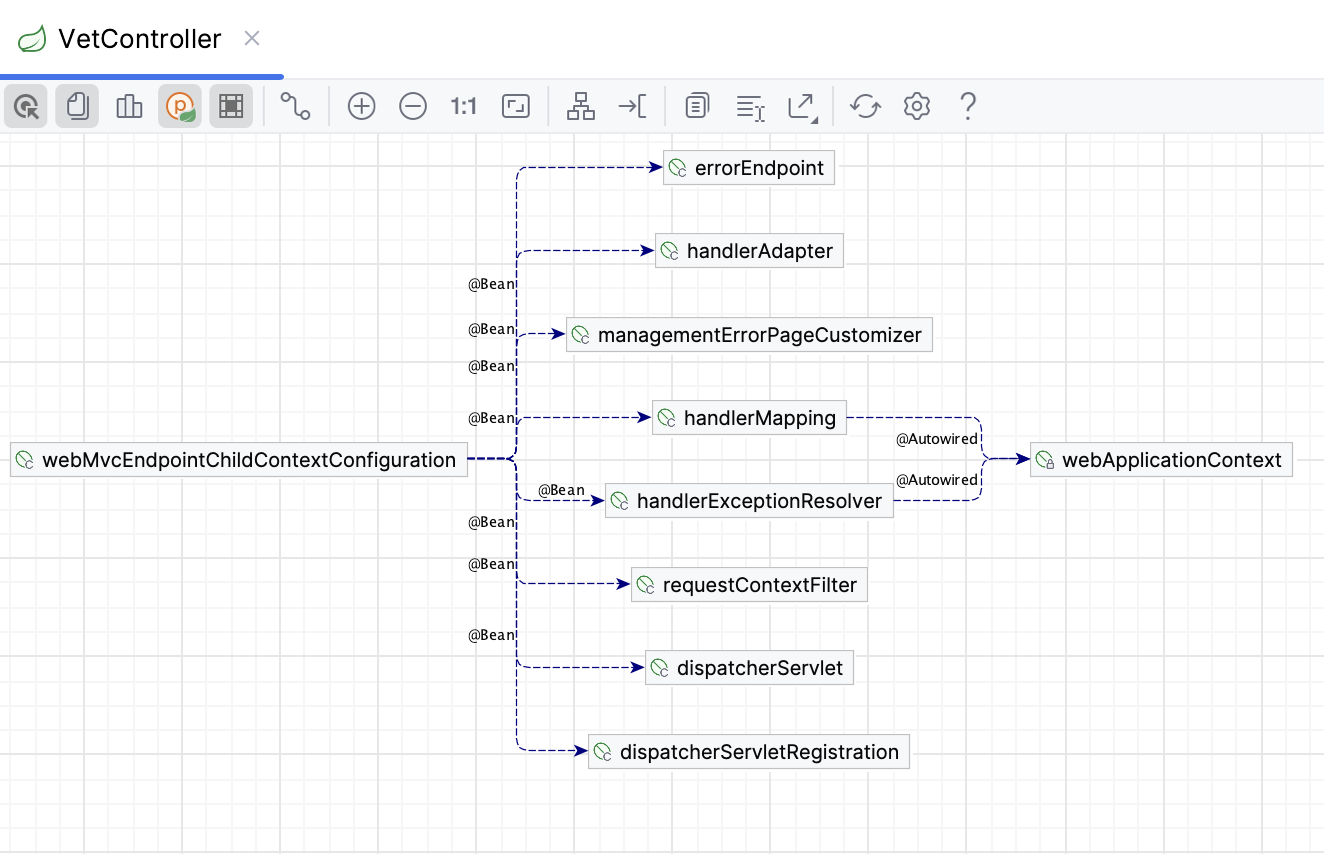Open the export diagram dropdown arrow

pos(808,113)
